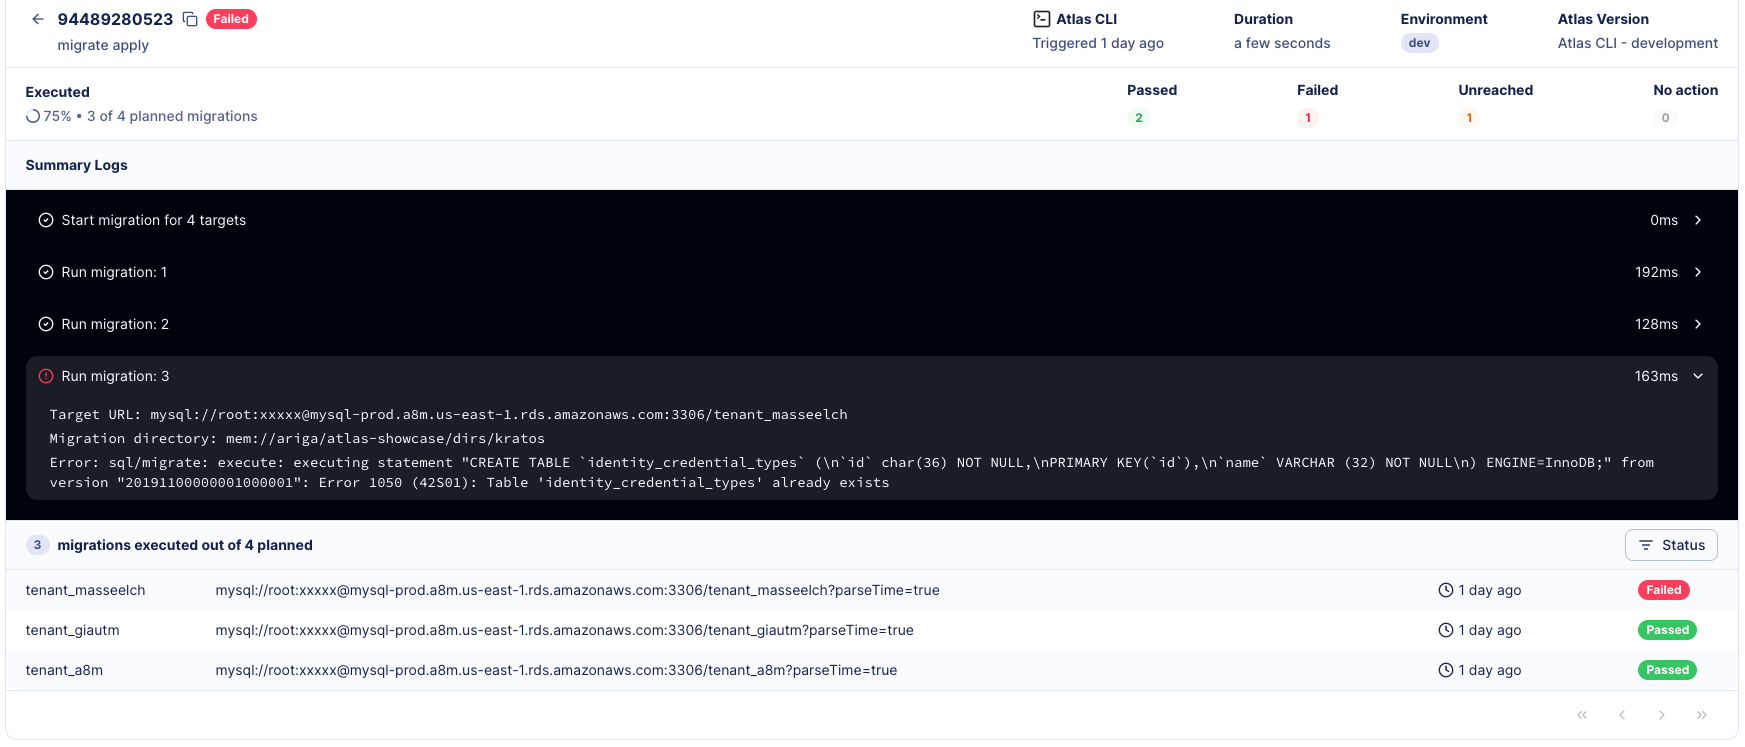Viewport: 1745px width, 747px height.
Task: Go to first page of migrations
Action: 1582,715
